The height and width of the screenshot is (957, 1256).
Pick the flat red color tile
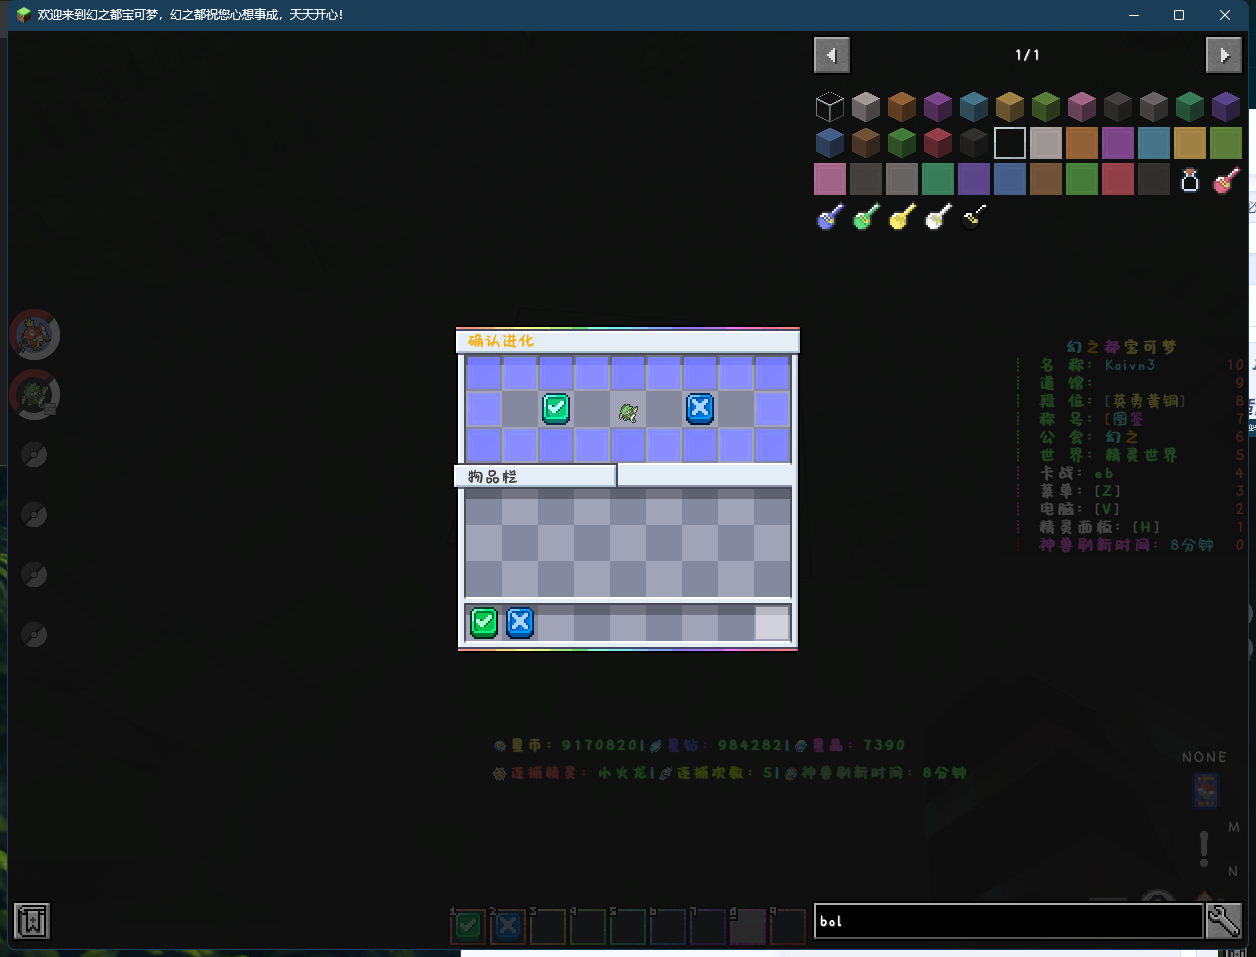tap(1117, 179)
